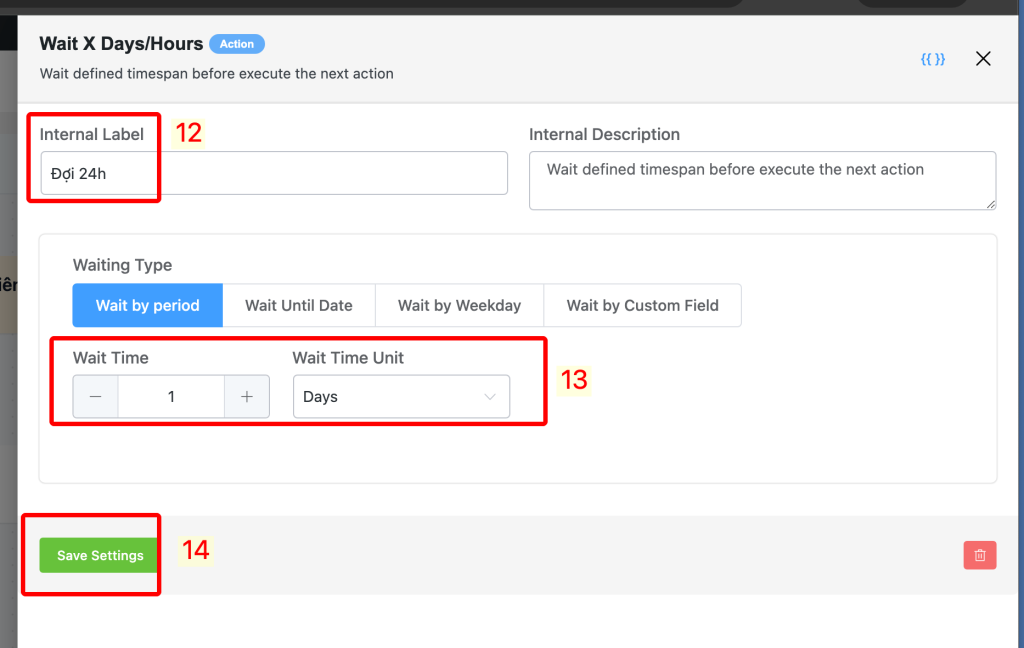Increase wait time with plus button

pos(247,396)
